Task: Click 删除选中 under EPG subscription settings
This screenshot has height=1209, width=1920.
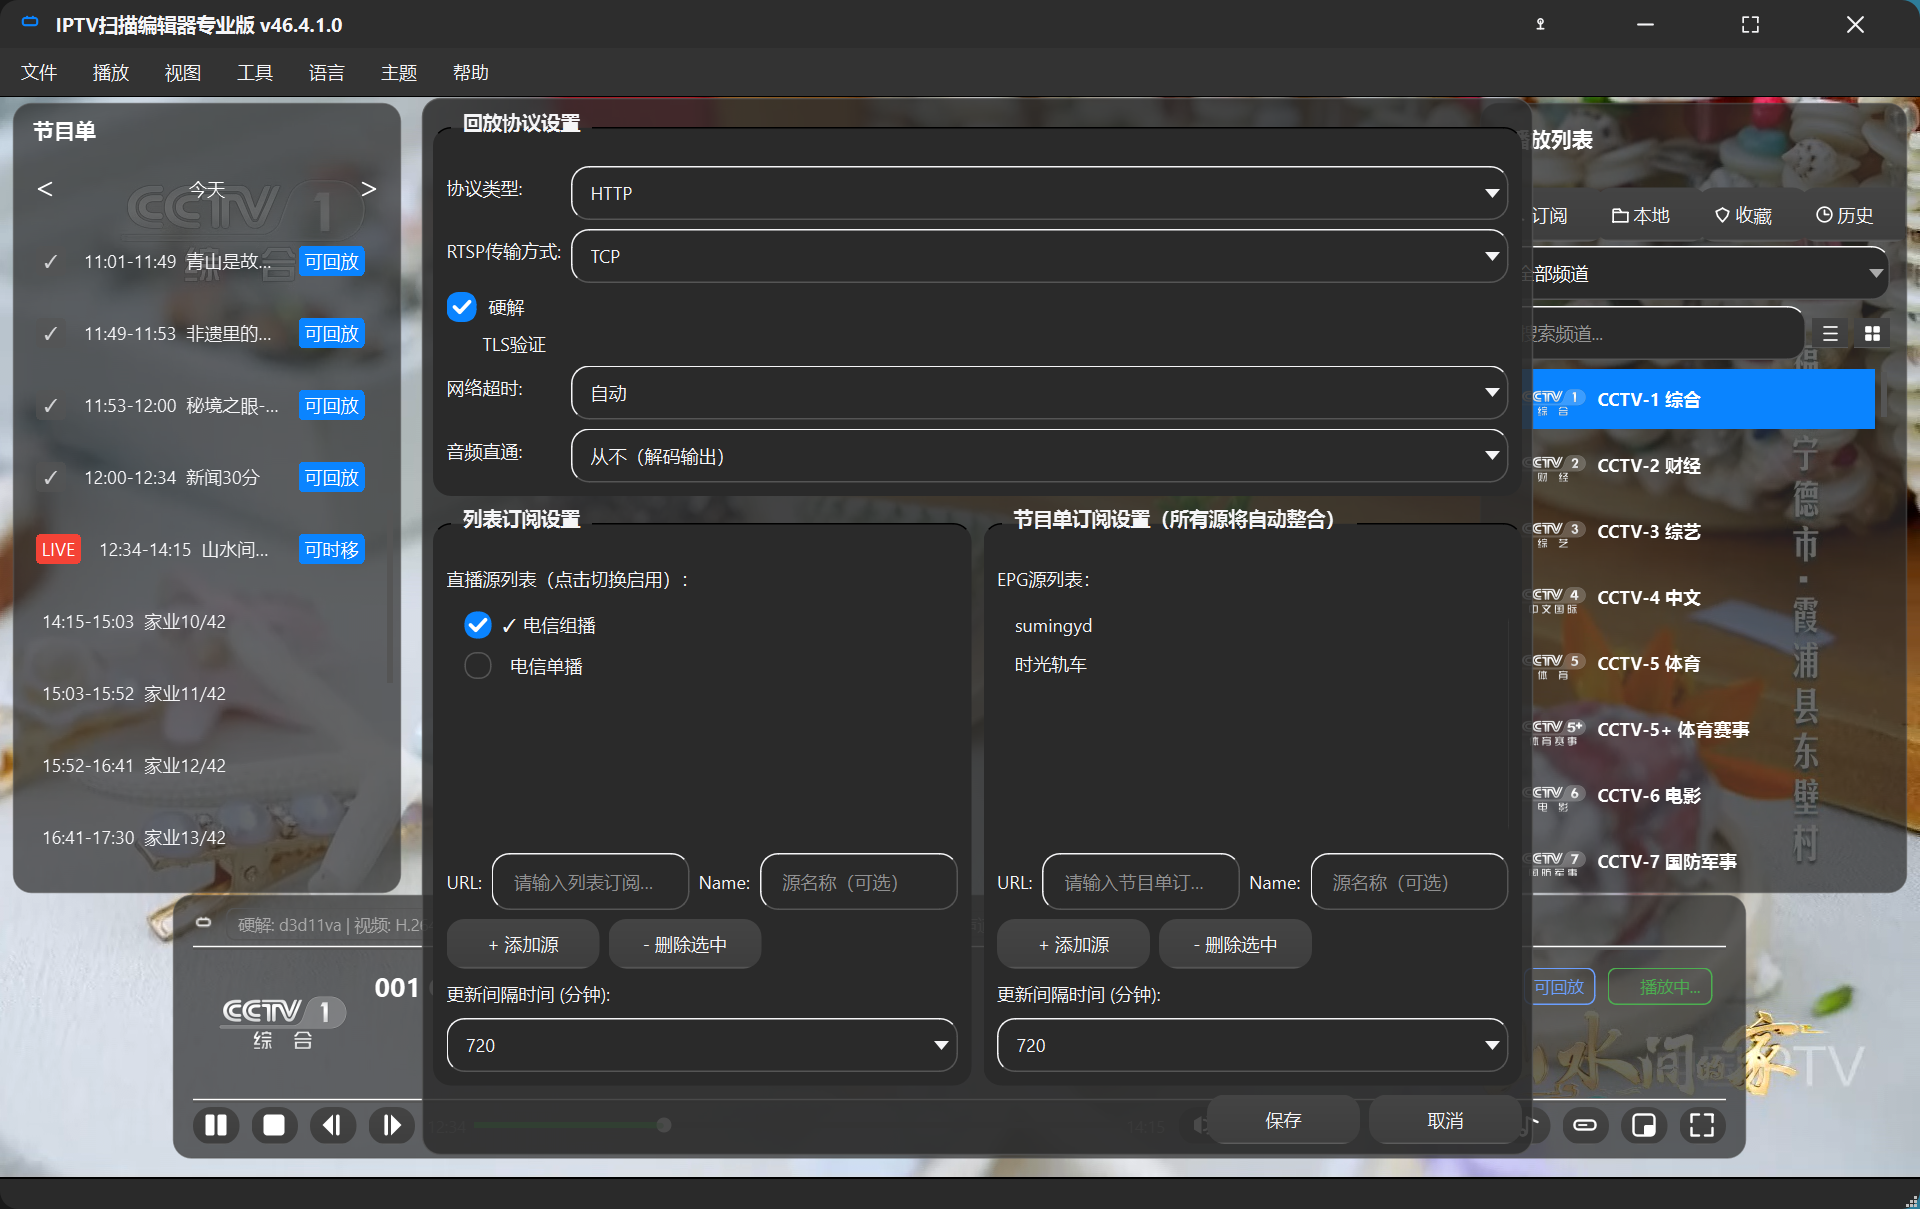Action: pyautogui.click(x=1235, y=944)
